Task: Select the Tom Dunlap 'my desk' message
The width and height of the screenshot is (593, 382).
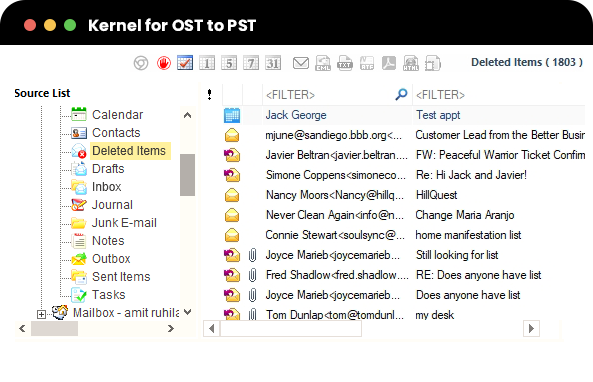Action: click(404, 314)
